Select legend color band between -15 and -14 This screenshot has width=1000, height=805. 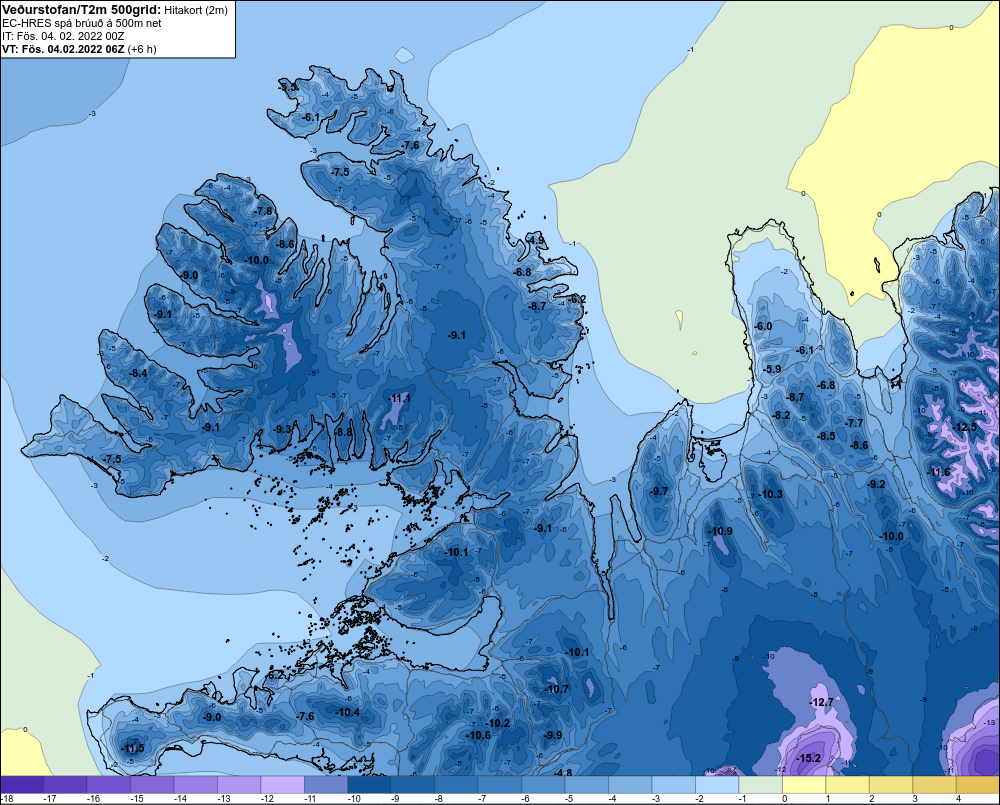[152, 785]
